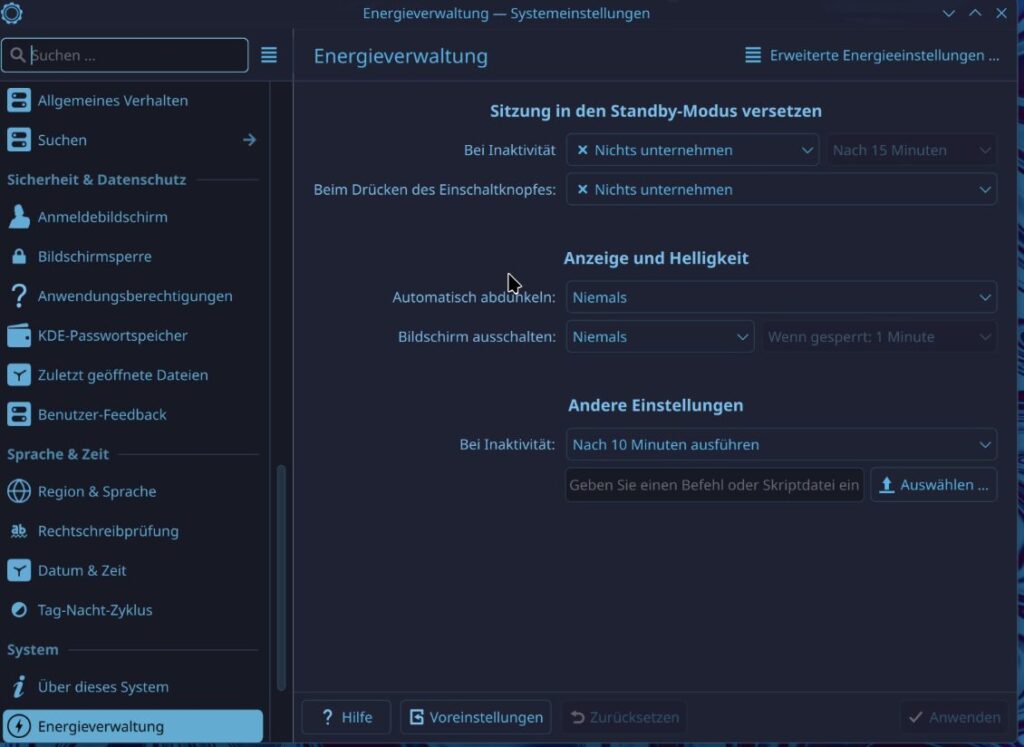
Task: Click the Rechtschreibprüfung spell-check icon
Action: pyautogui.click(x=19, y=531)
